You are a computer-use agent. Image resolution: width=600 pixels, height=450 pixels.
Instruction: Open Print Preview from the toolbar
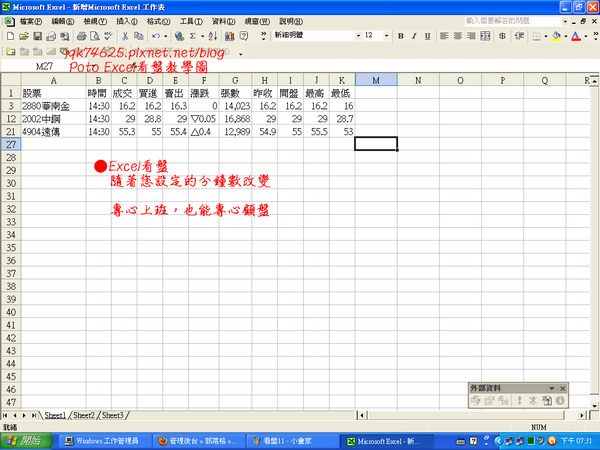95,36
